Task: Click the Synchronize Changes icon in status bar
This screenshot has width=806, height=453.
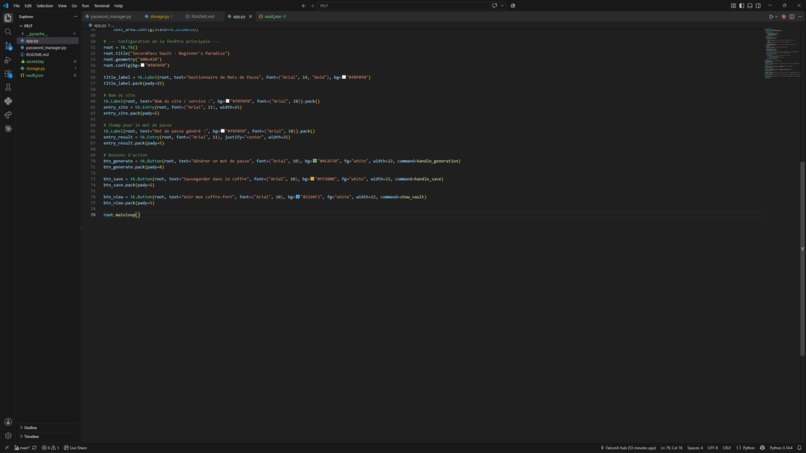Action: [x=34, y=448]
